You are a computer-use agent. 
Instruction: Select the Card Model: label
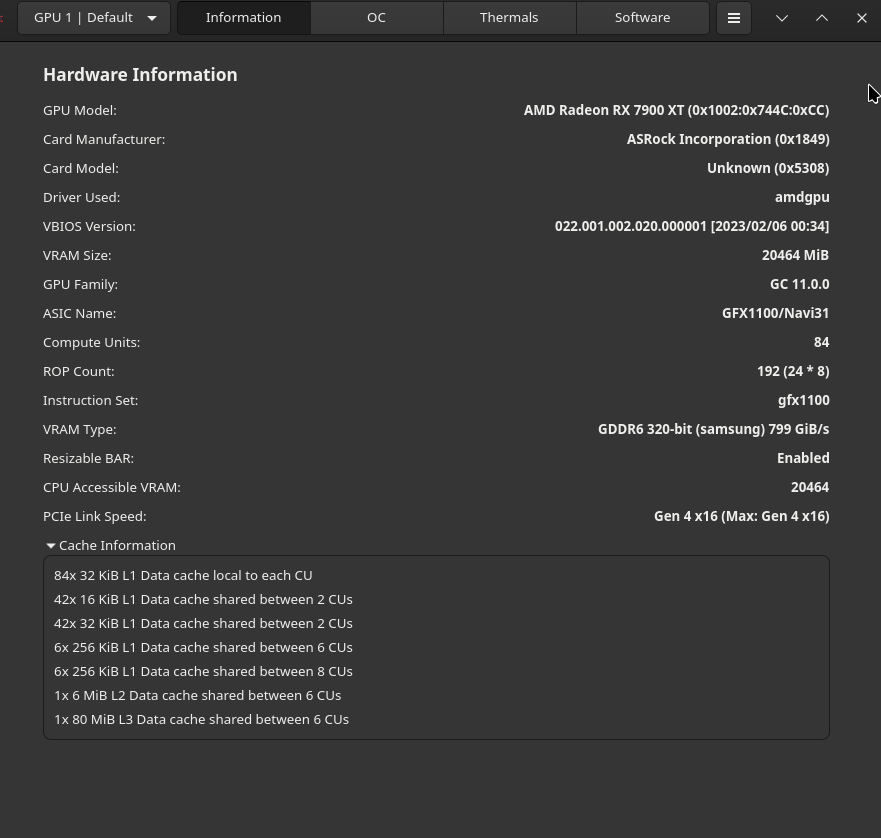click(81, 168)
